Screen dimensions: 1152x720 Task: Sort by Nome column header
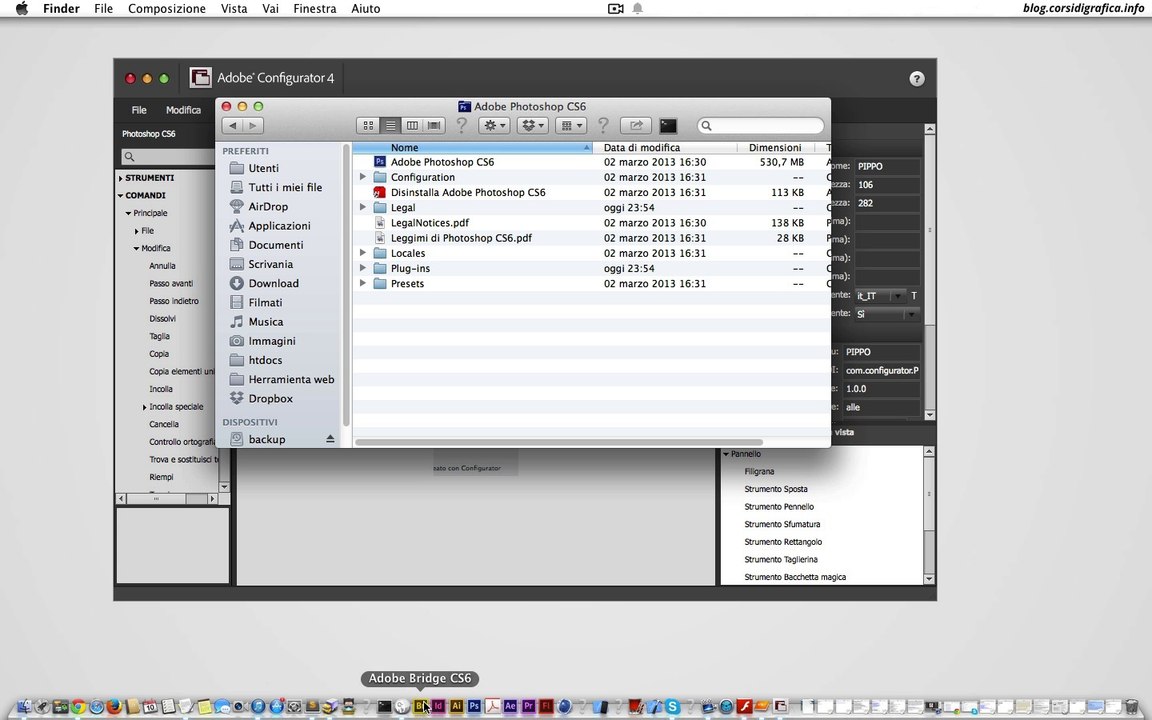click(472, 148)
